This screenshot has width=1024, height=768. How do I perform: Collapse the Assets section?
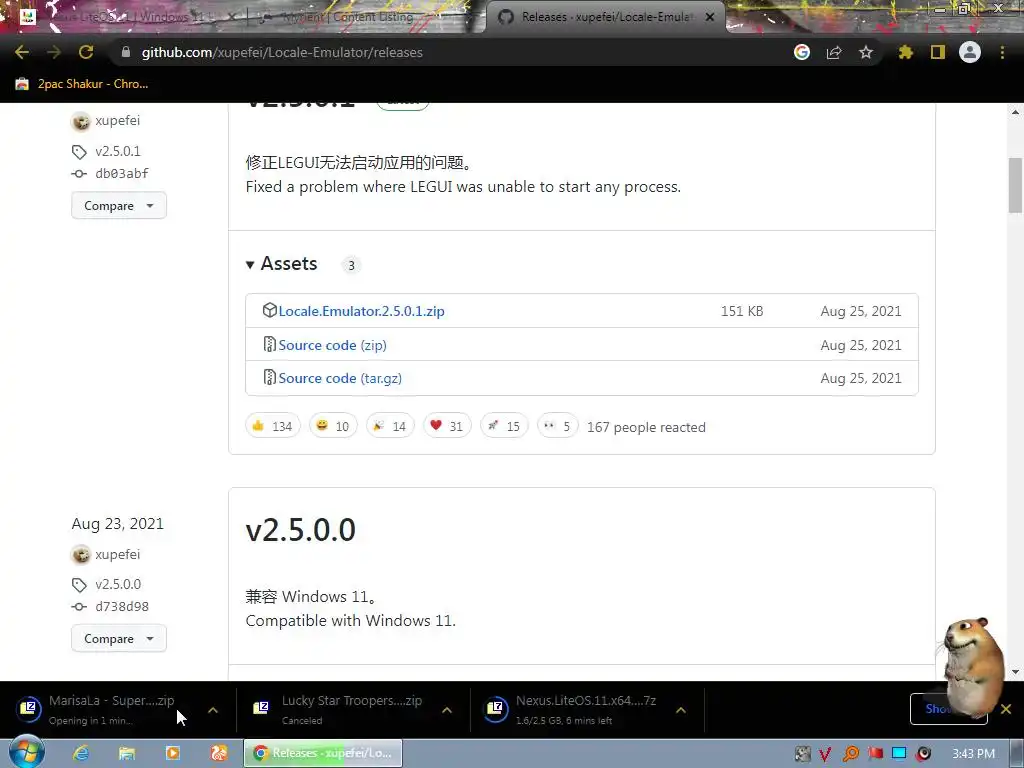(x=281, y=264)
